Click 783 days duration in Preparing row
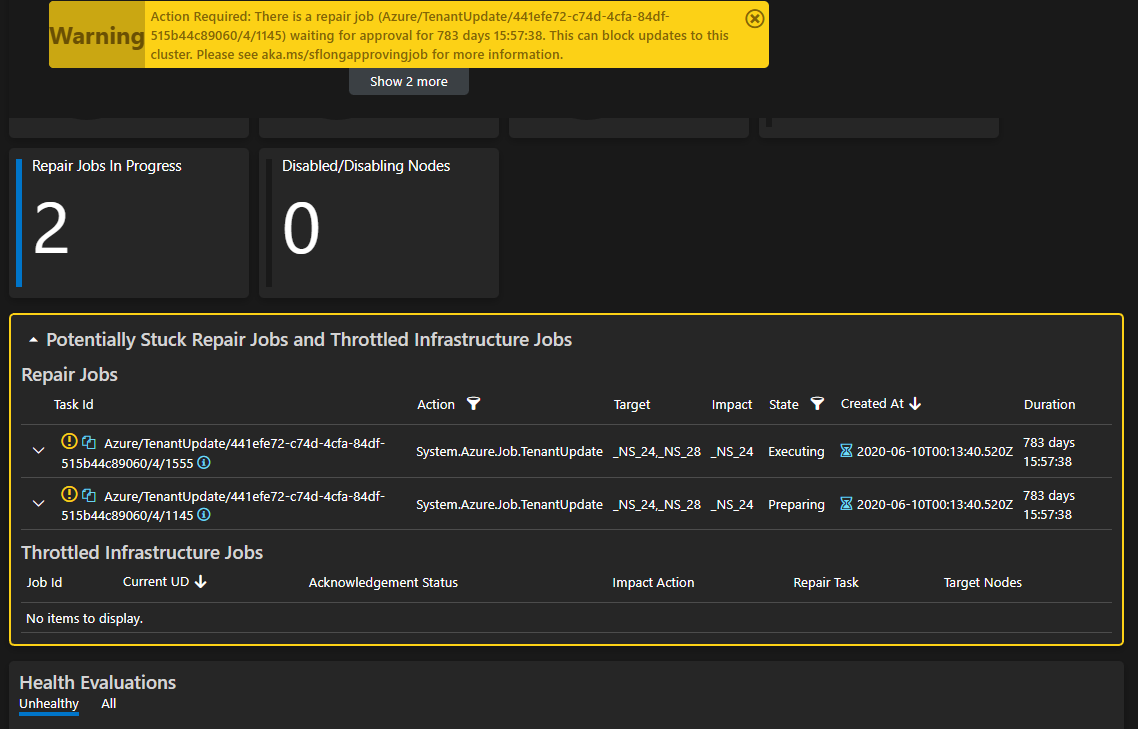The height and width of the screenshot is (729, 1138). pos(1049,505)
